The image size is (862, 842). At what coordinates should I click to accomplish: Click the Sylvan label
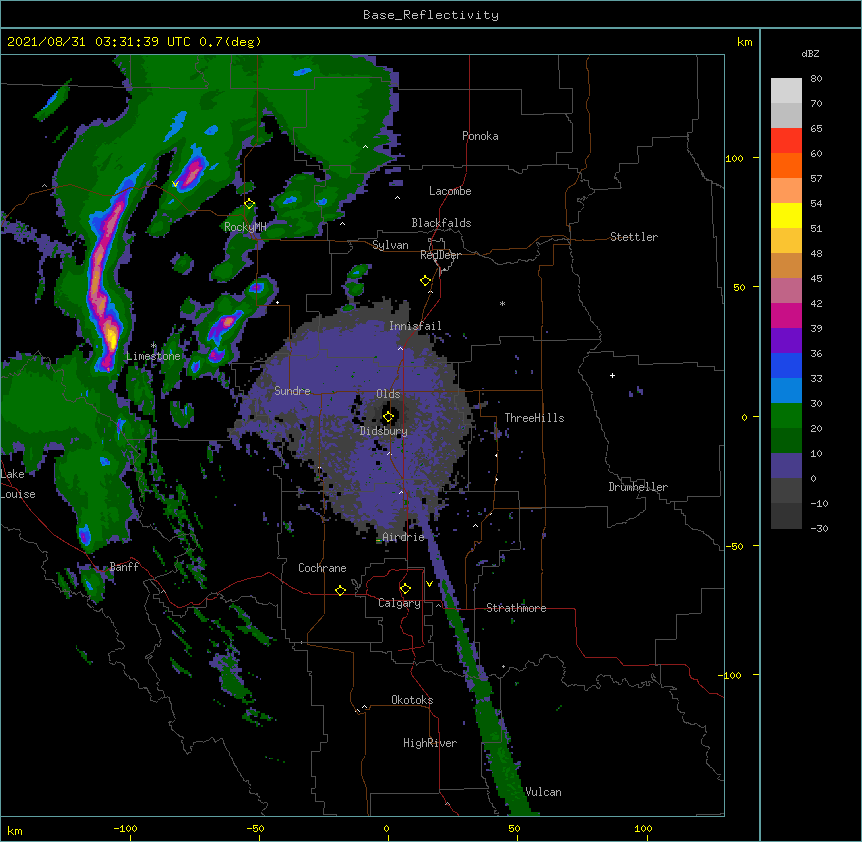[390, 245]
